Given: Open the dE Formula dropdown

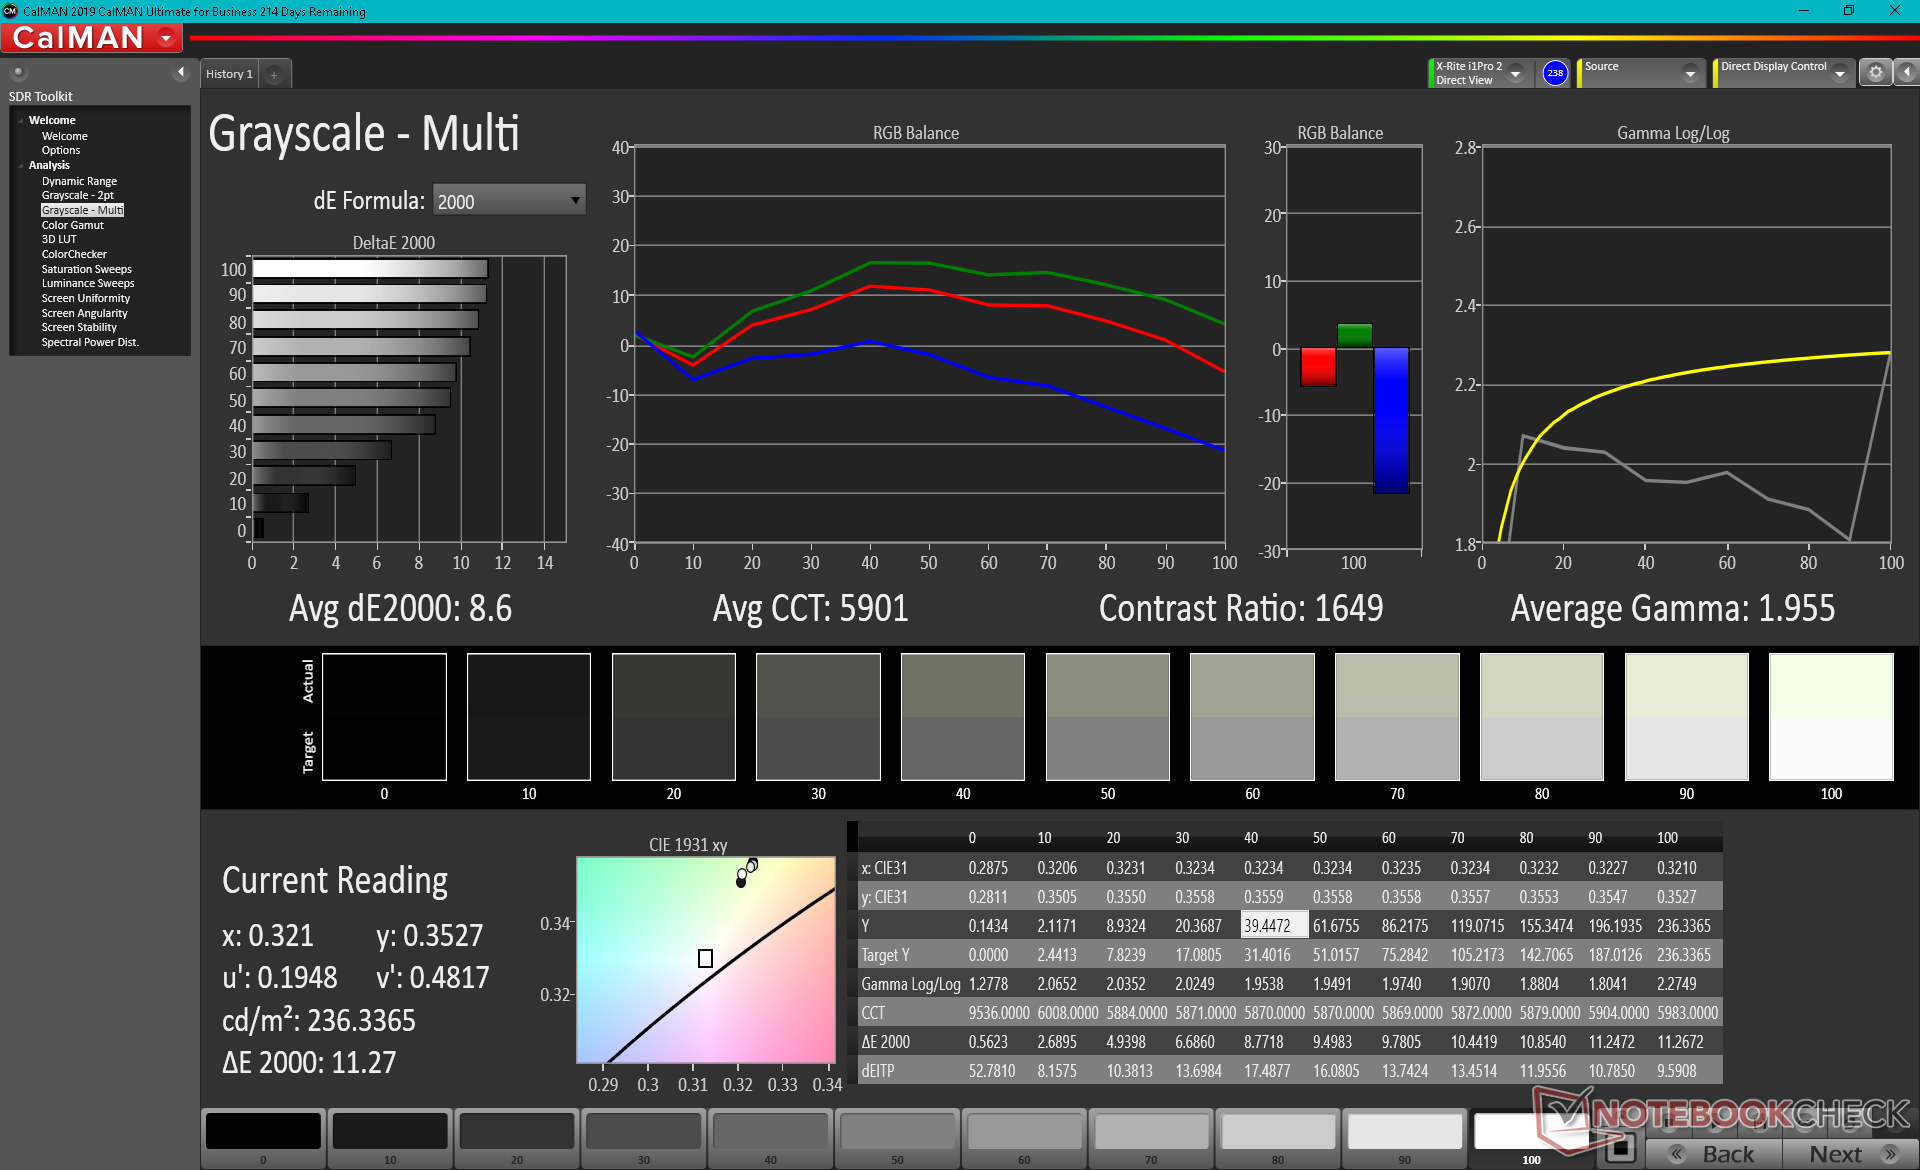Looking at the screenshot, I should (x=508, y=201).
